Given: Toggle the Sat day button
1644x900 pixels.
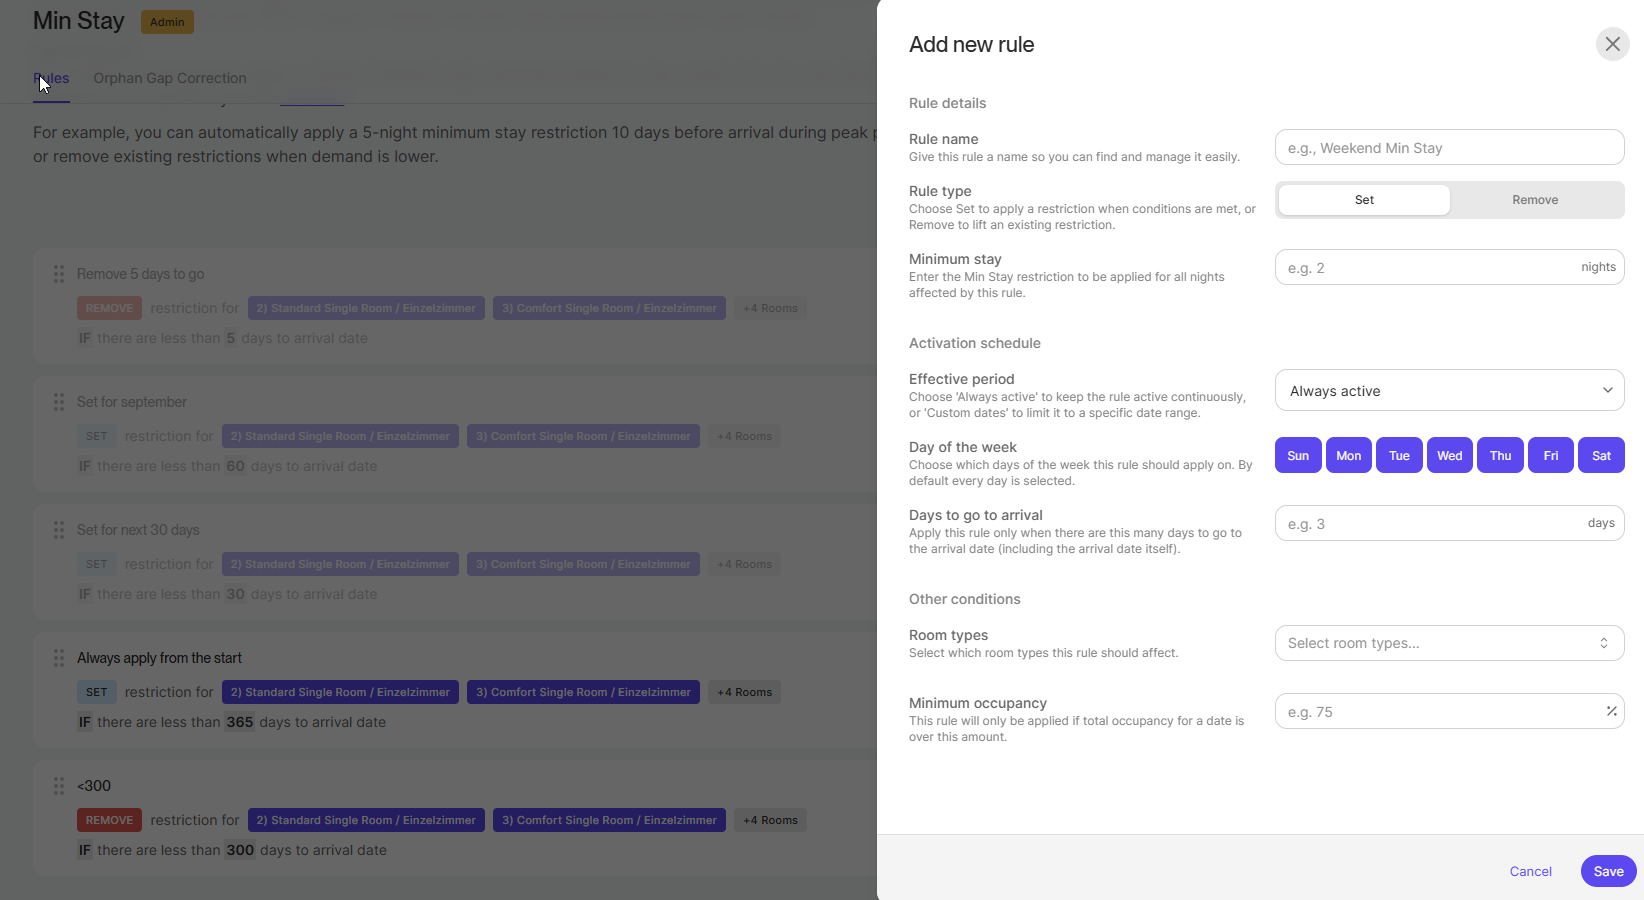Looking at the screenshot, I should [1601, 456].
